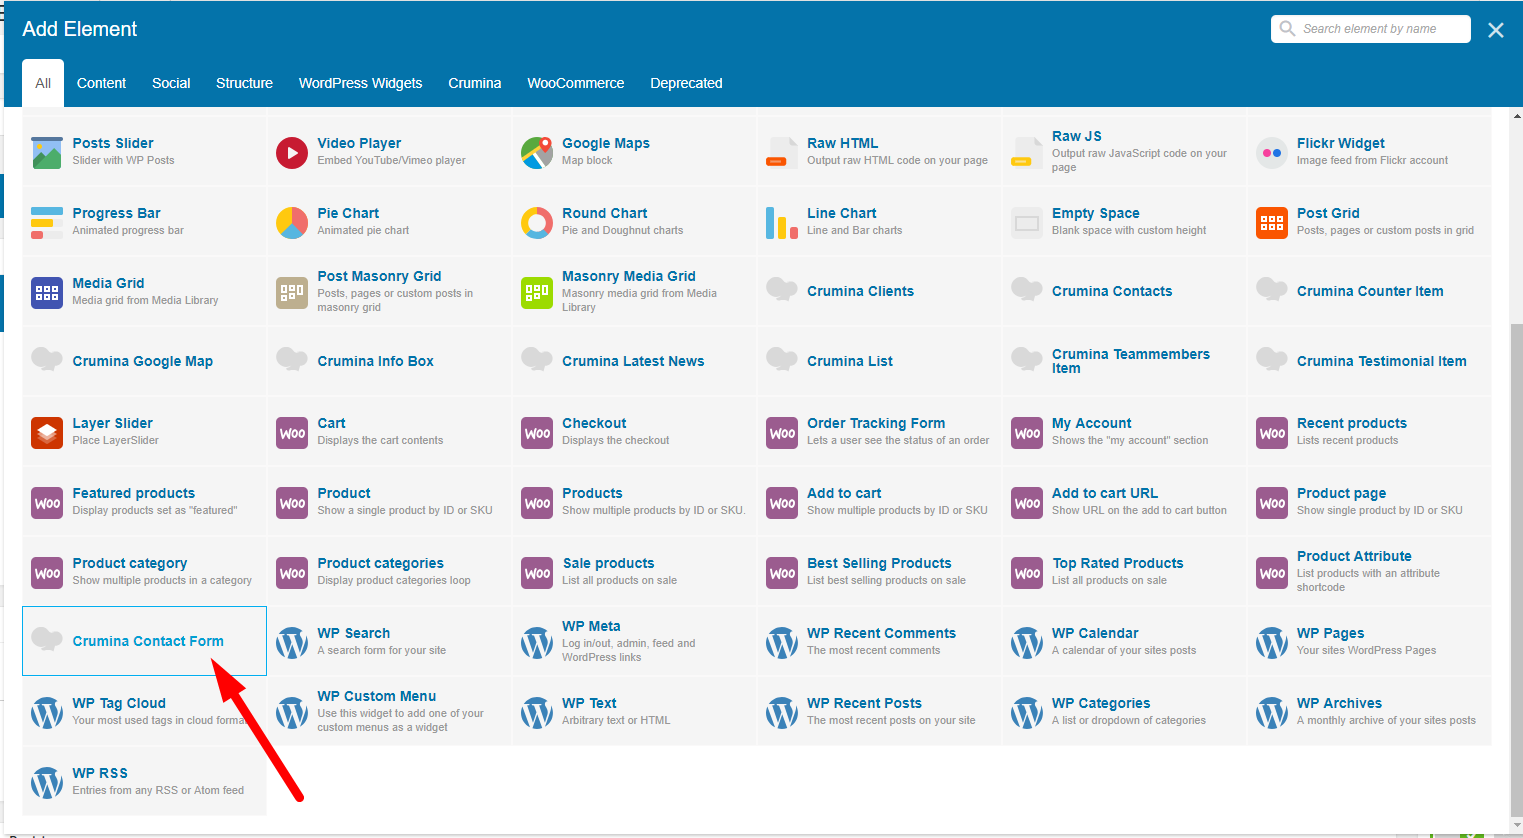This screenshot has width=1523, height=838.
Task: Click the WordPress icon beside WP Search
Action: pyautogui.click(x=292, y=643)
